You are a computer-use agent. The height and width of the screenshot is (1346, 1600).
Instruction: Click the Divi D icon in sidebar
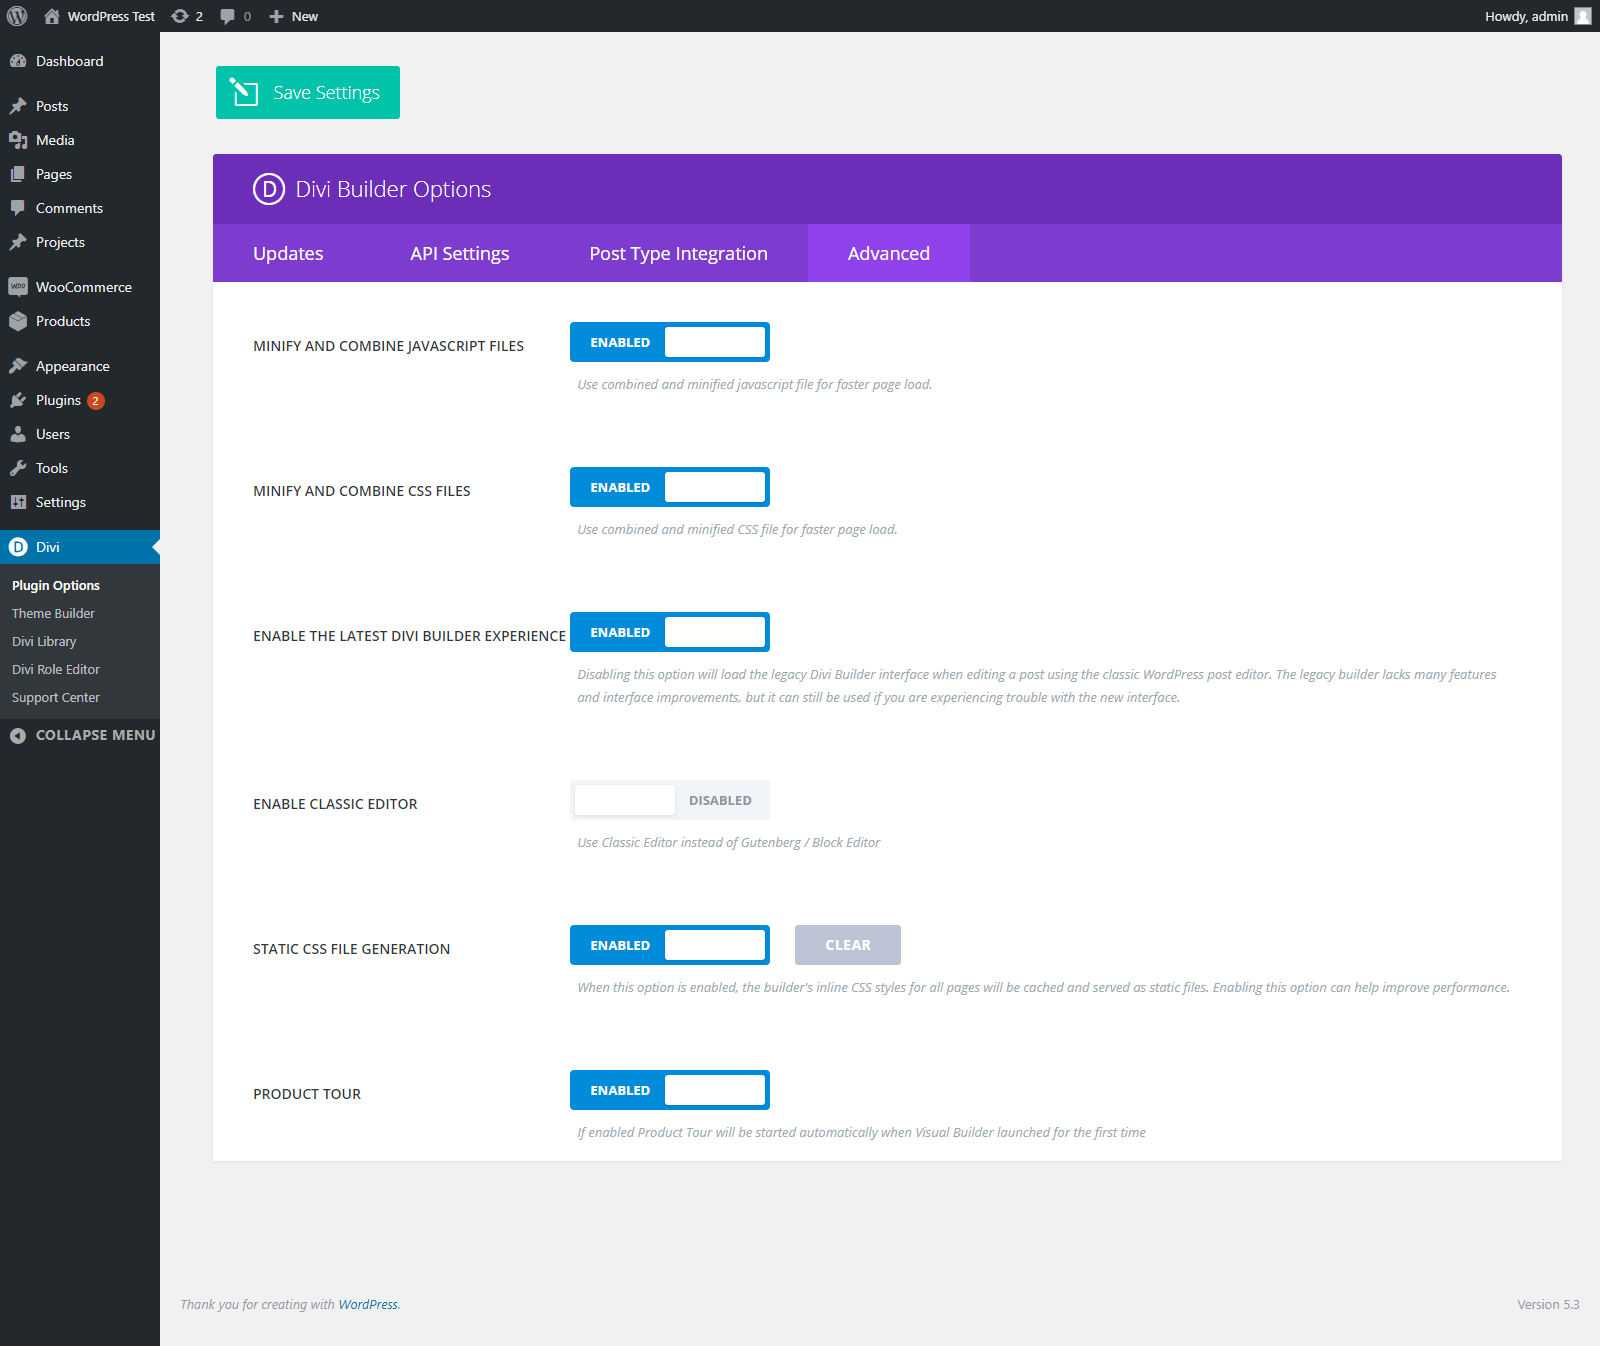point(18,547)
